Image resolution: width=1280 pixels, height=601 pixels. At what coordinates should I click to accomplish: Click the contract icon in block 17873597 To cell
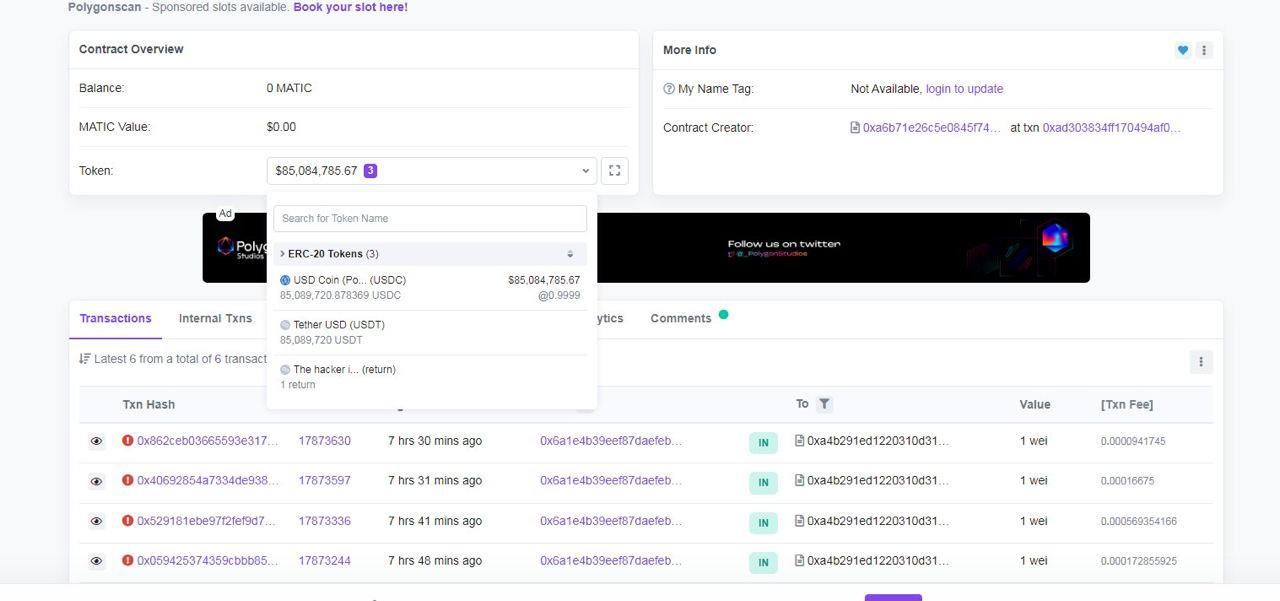(x=799, y=480)
